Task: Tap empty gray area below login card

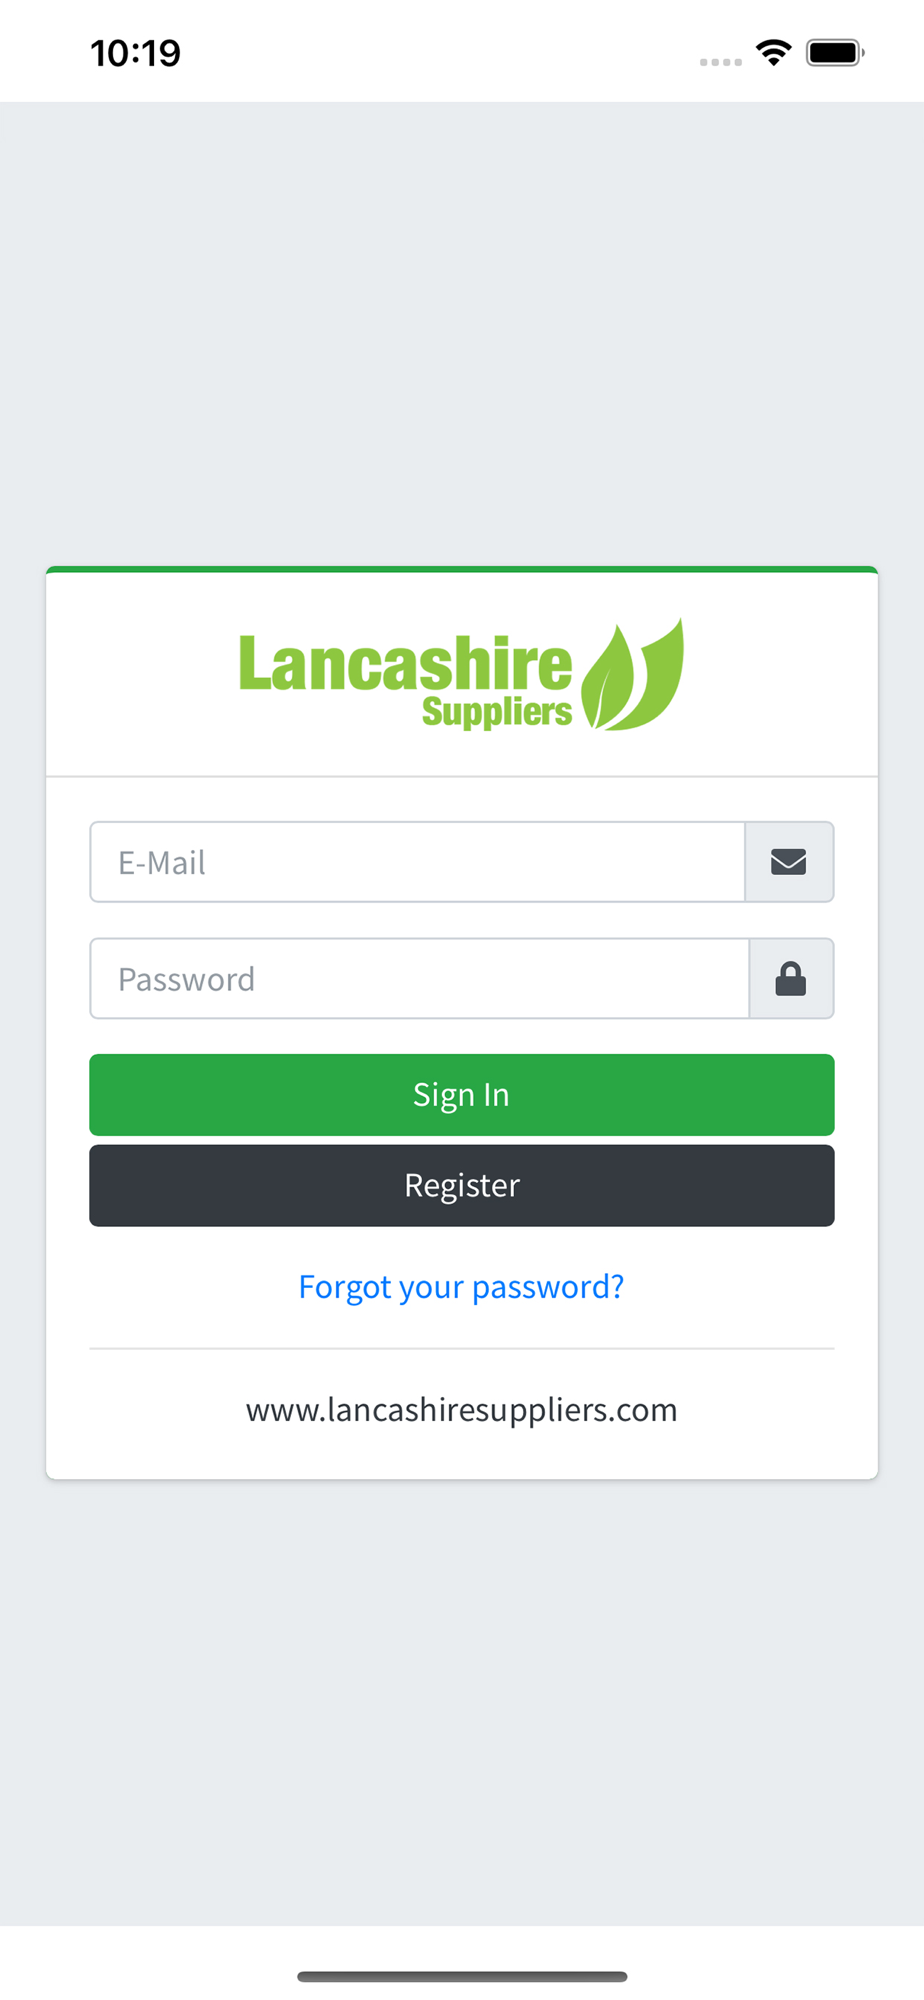Action: pos(462,1700)
